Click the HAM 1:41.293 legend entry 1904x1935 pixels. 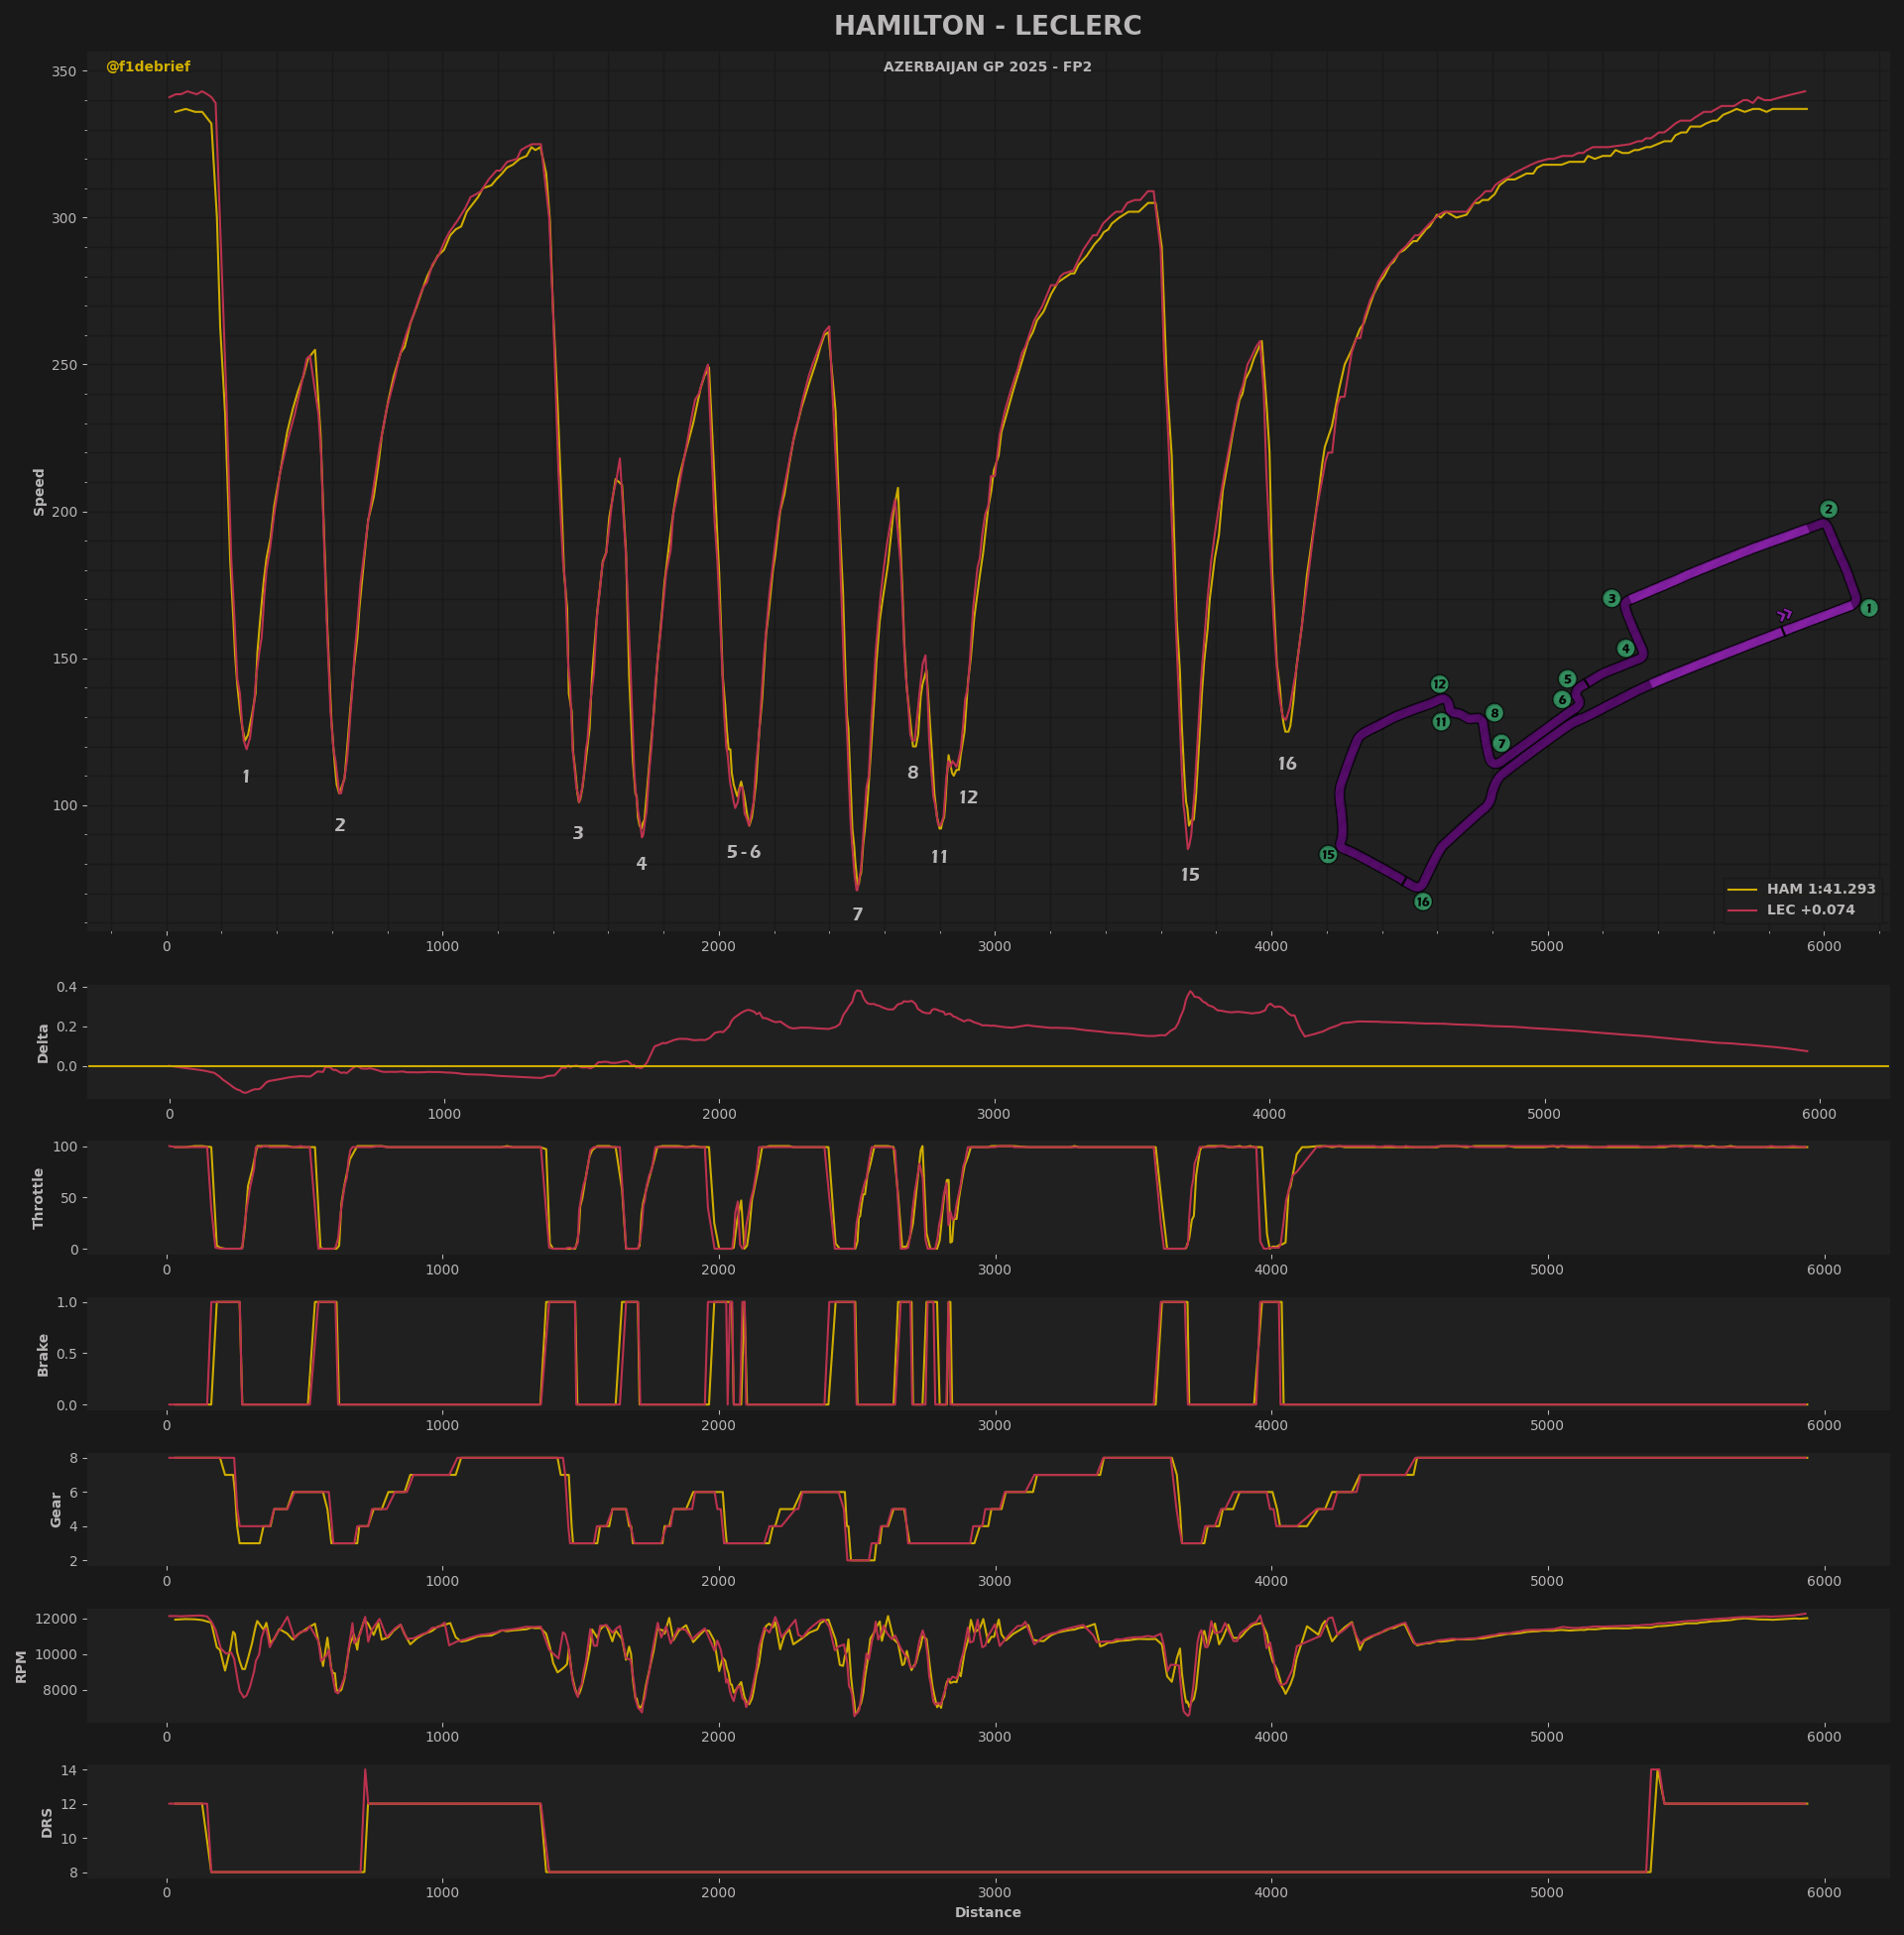(1820, 889)
